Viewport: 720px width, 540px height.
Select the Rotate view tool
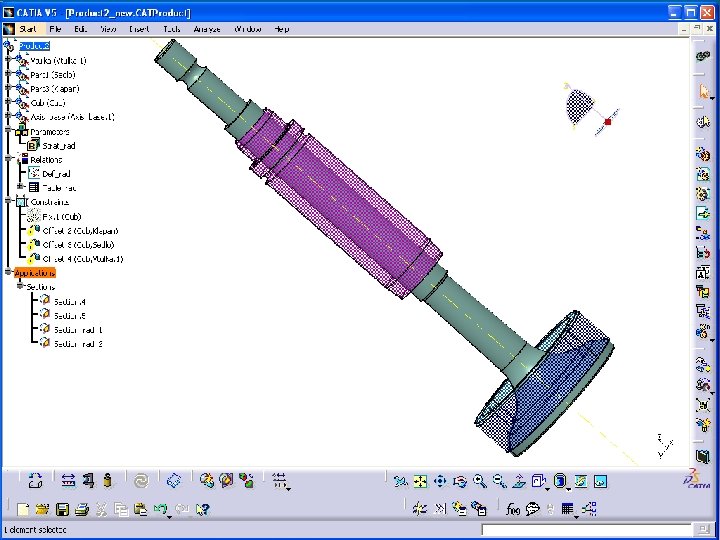coord(460,481)
